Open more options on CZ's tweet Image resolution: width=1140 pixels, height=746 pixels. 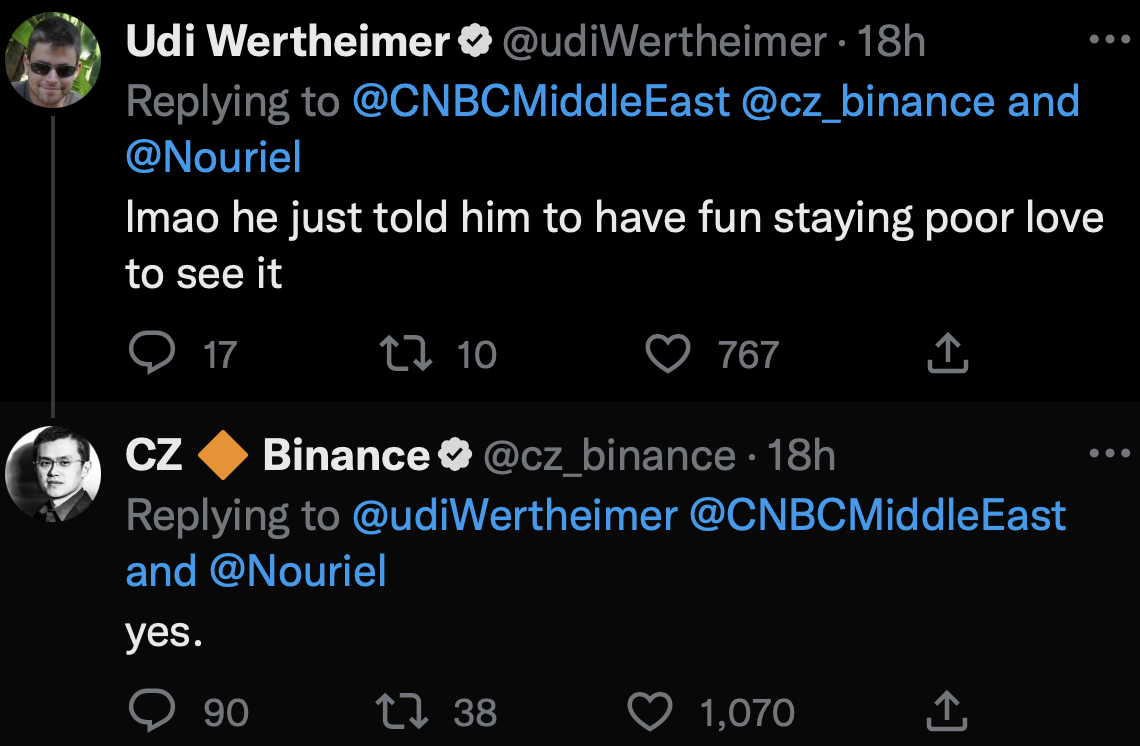point(1108,455)
